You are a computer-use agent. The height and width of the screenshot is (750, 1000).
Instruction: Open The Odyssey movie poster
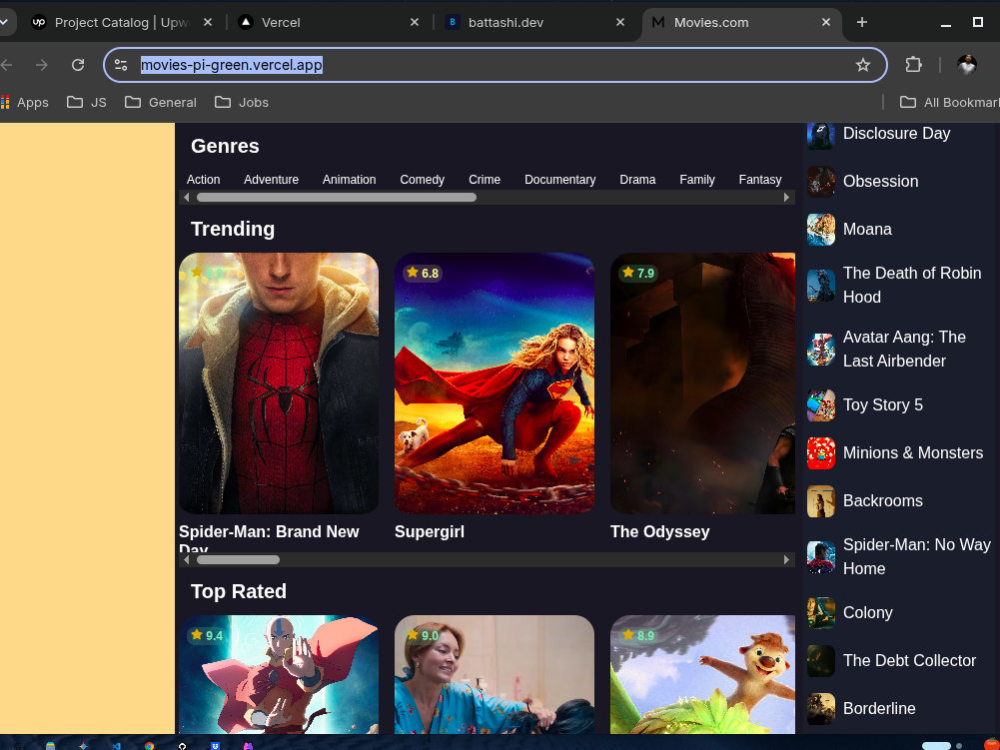click(x=703, y=383)
